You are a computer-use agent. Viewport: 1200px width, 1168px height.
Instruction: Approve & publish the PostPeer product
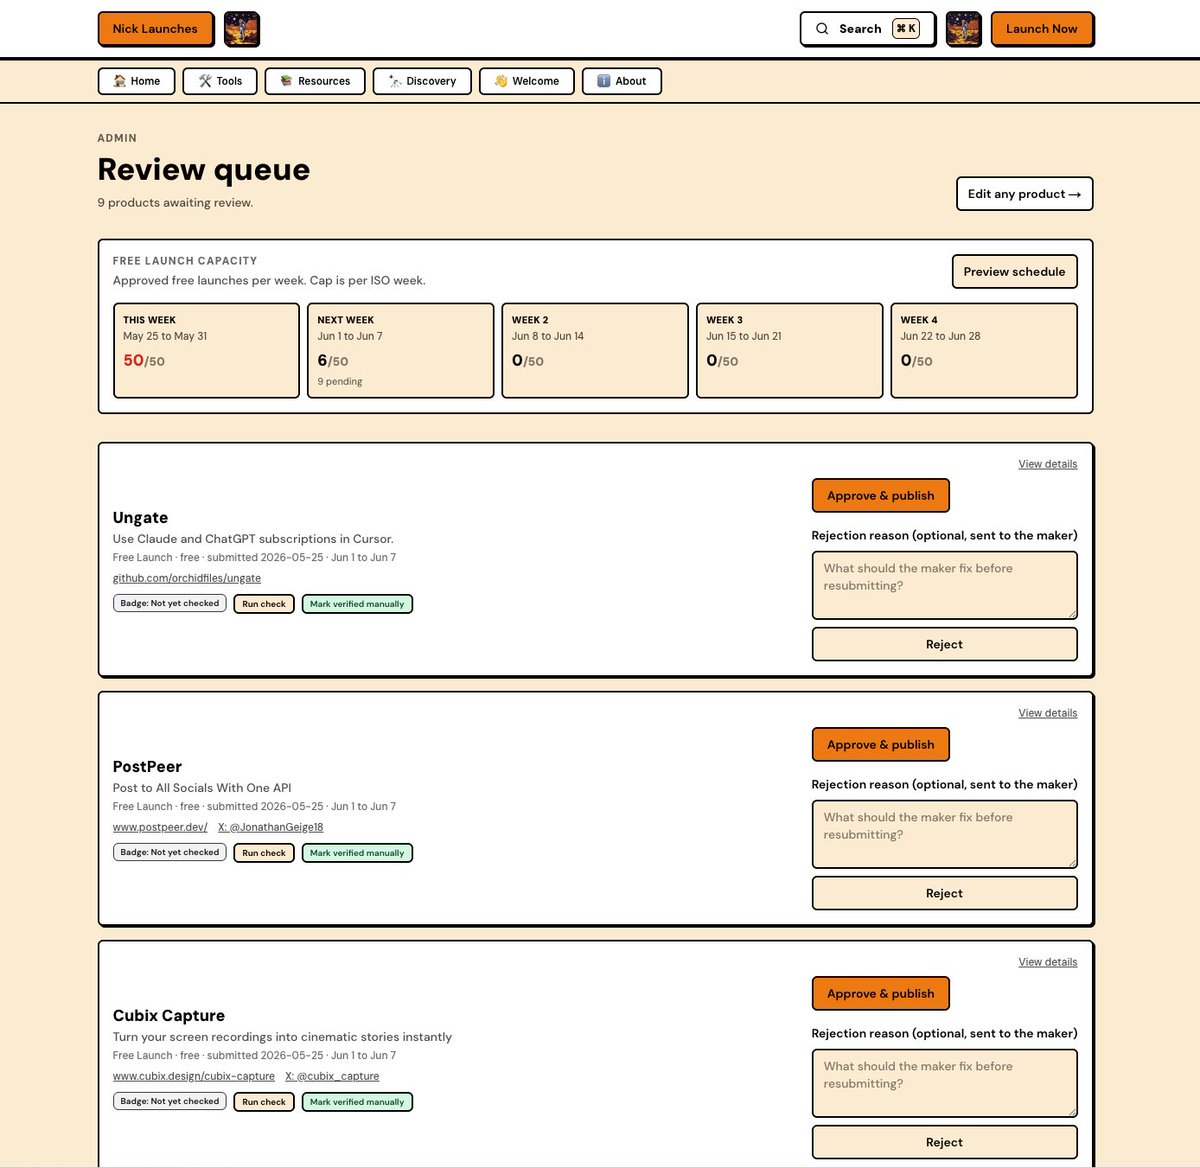click(x=880, y=745)
